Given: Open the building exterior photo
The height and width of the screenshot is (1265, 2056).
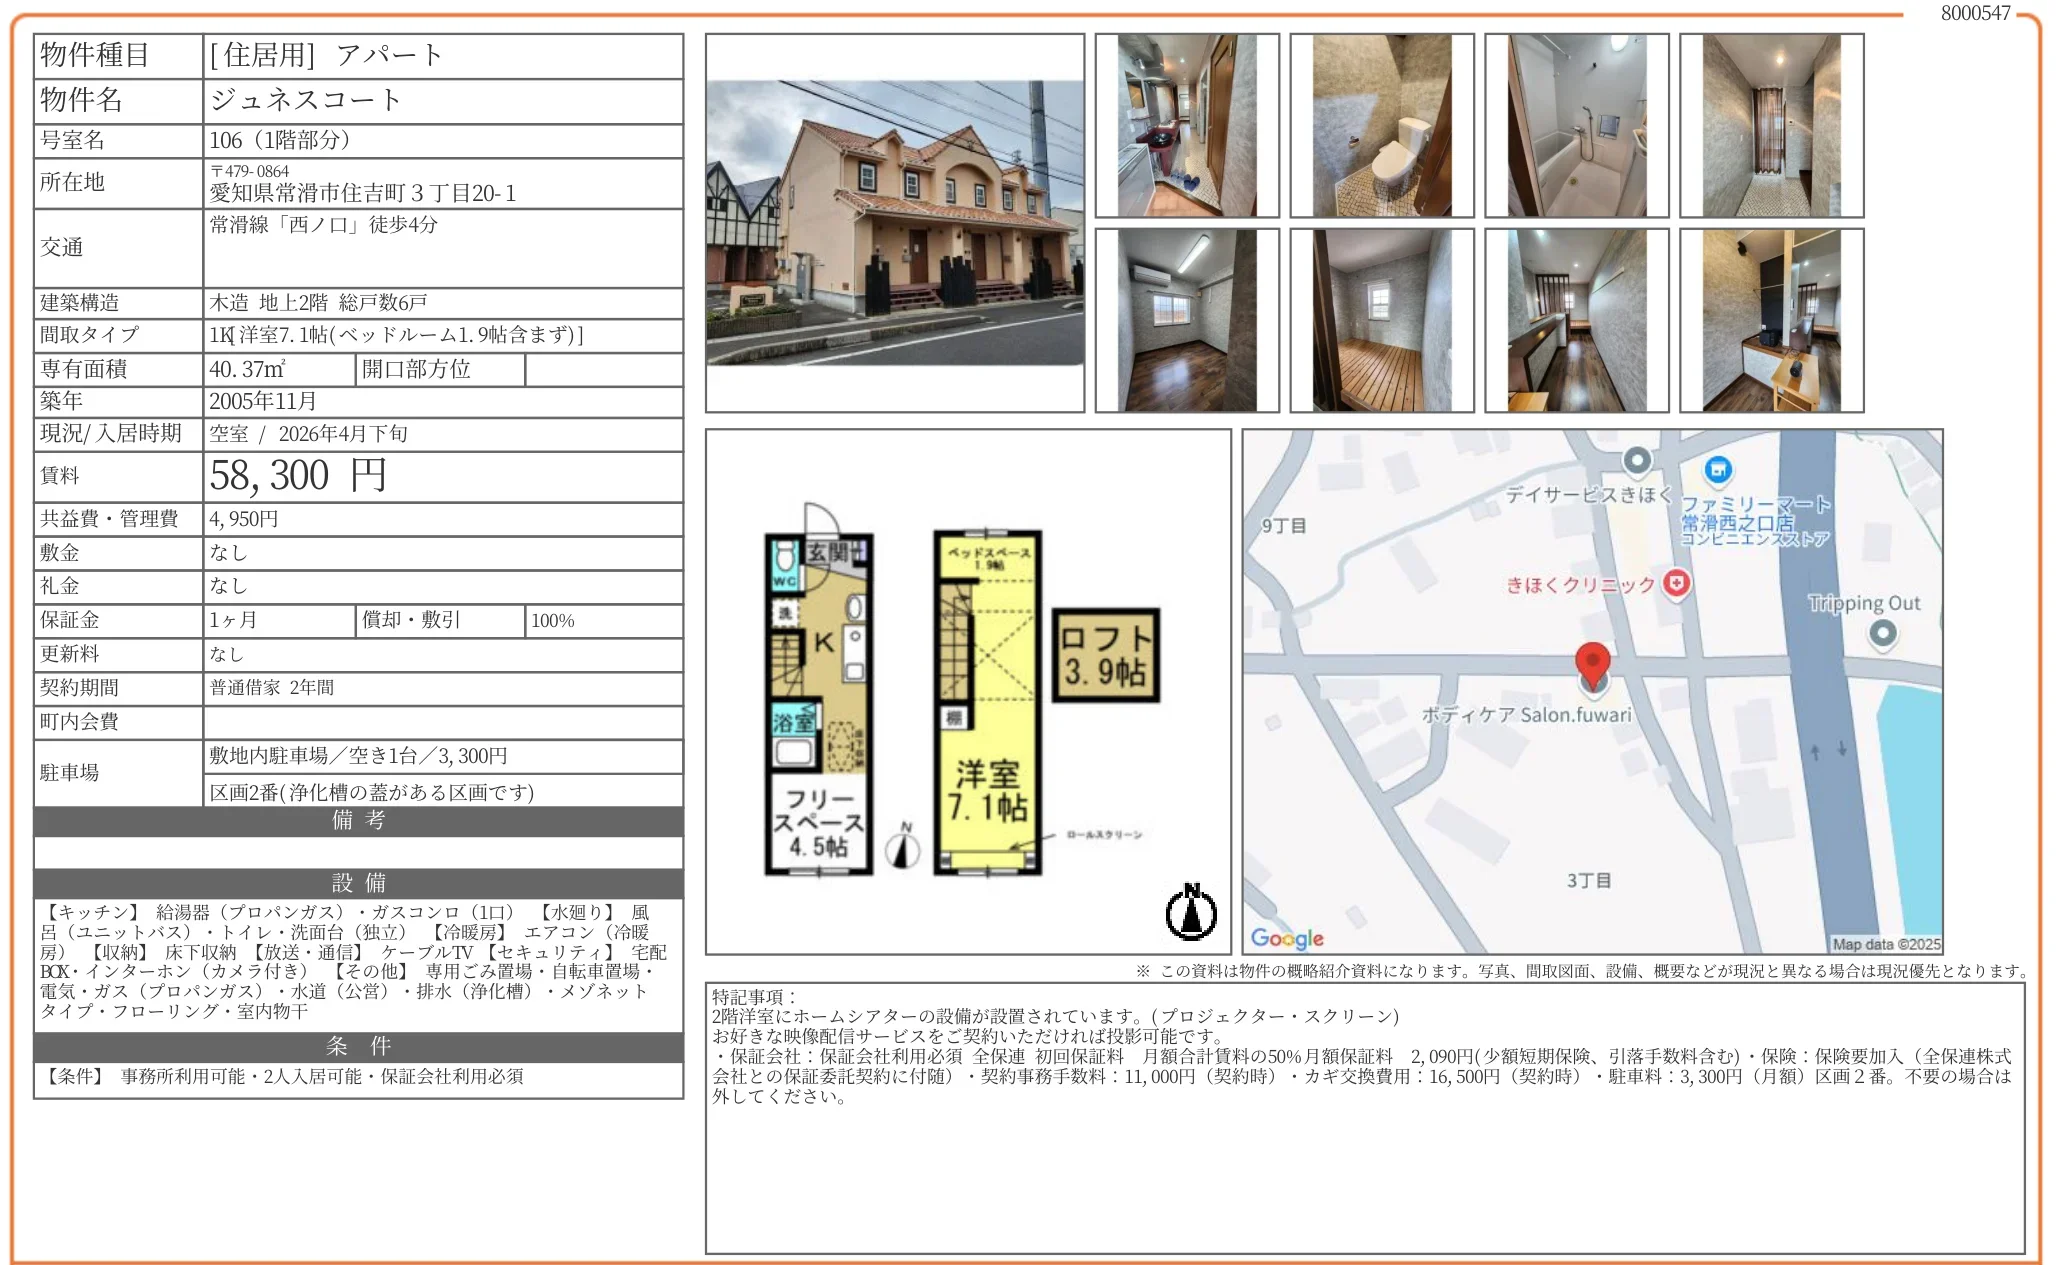Looking at the screenshot, I should [894, 223].
